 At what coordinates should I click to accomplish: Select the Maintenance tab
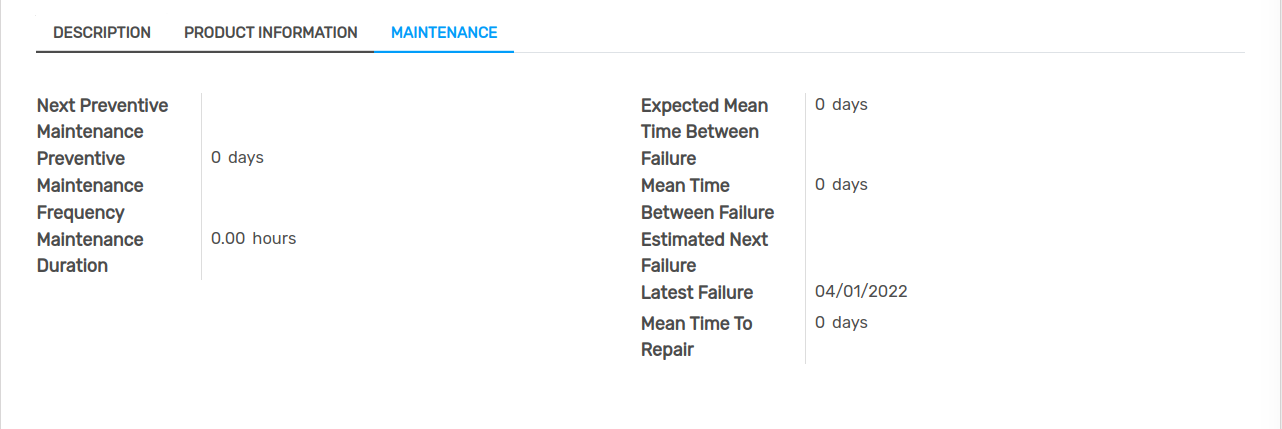click(x=444, y=33)
